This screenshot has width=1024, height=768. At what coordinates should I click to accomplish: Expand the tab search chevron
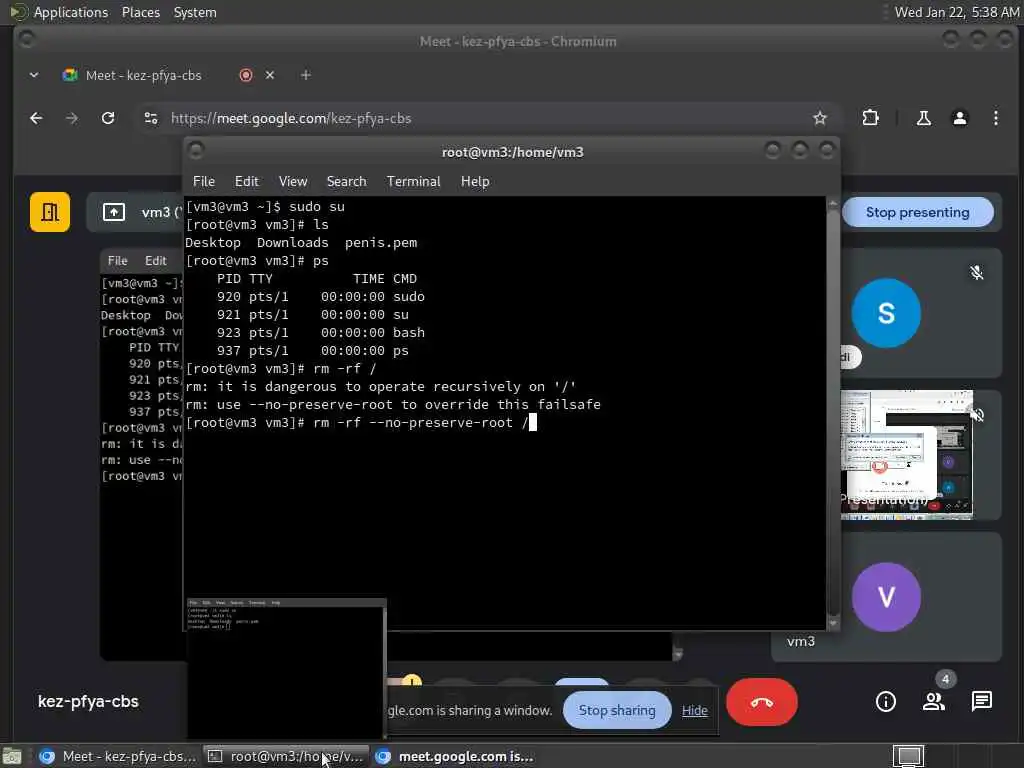coord(34,75)
